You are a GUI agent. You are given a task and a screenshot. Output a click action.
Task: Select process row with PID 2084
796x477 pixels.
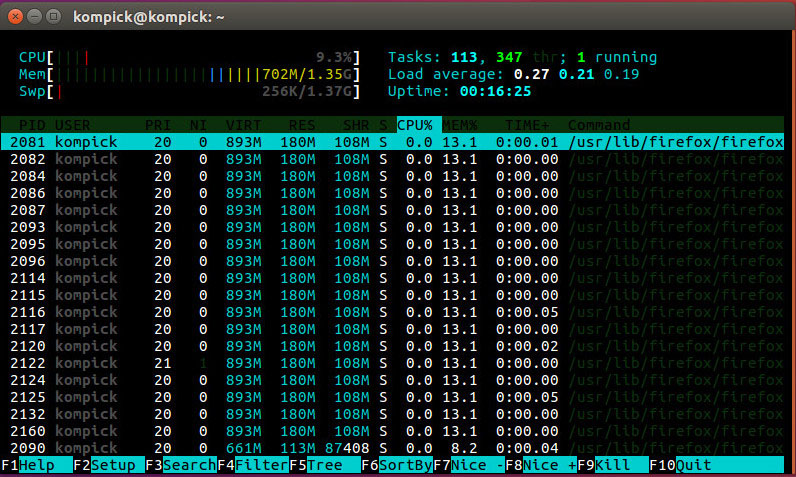coord(392,176)
